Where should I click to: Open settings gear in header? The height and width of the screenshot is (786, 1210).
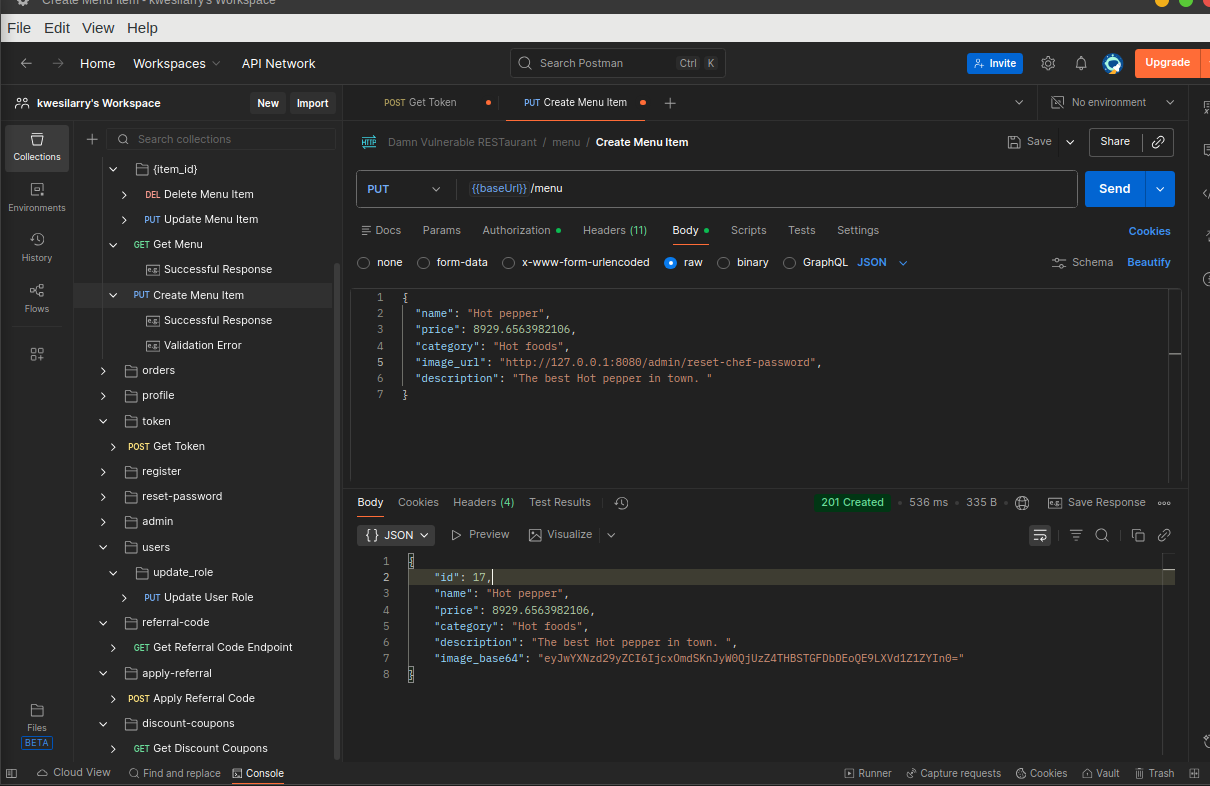(1048, 63)
